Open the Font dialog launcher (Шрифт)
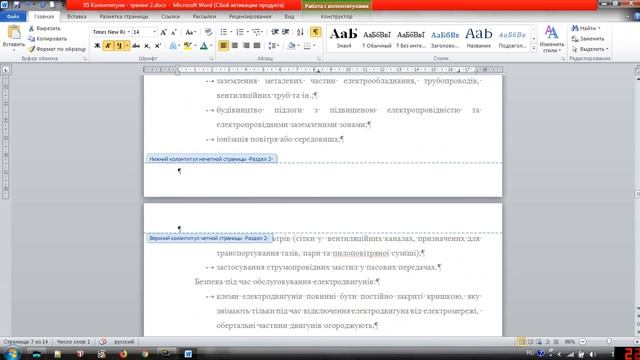Screen dimensions: 640x360 point(212,59)
